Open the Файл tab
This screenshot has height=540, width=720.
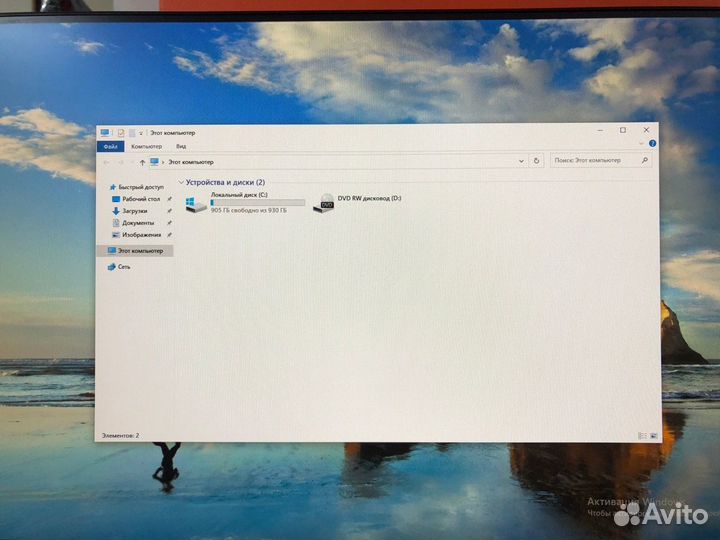click(110, 146)
